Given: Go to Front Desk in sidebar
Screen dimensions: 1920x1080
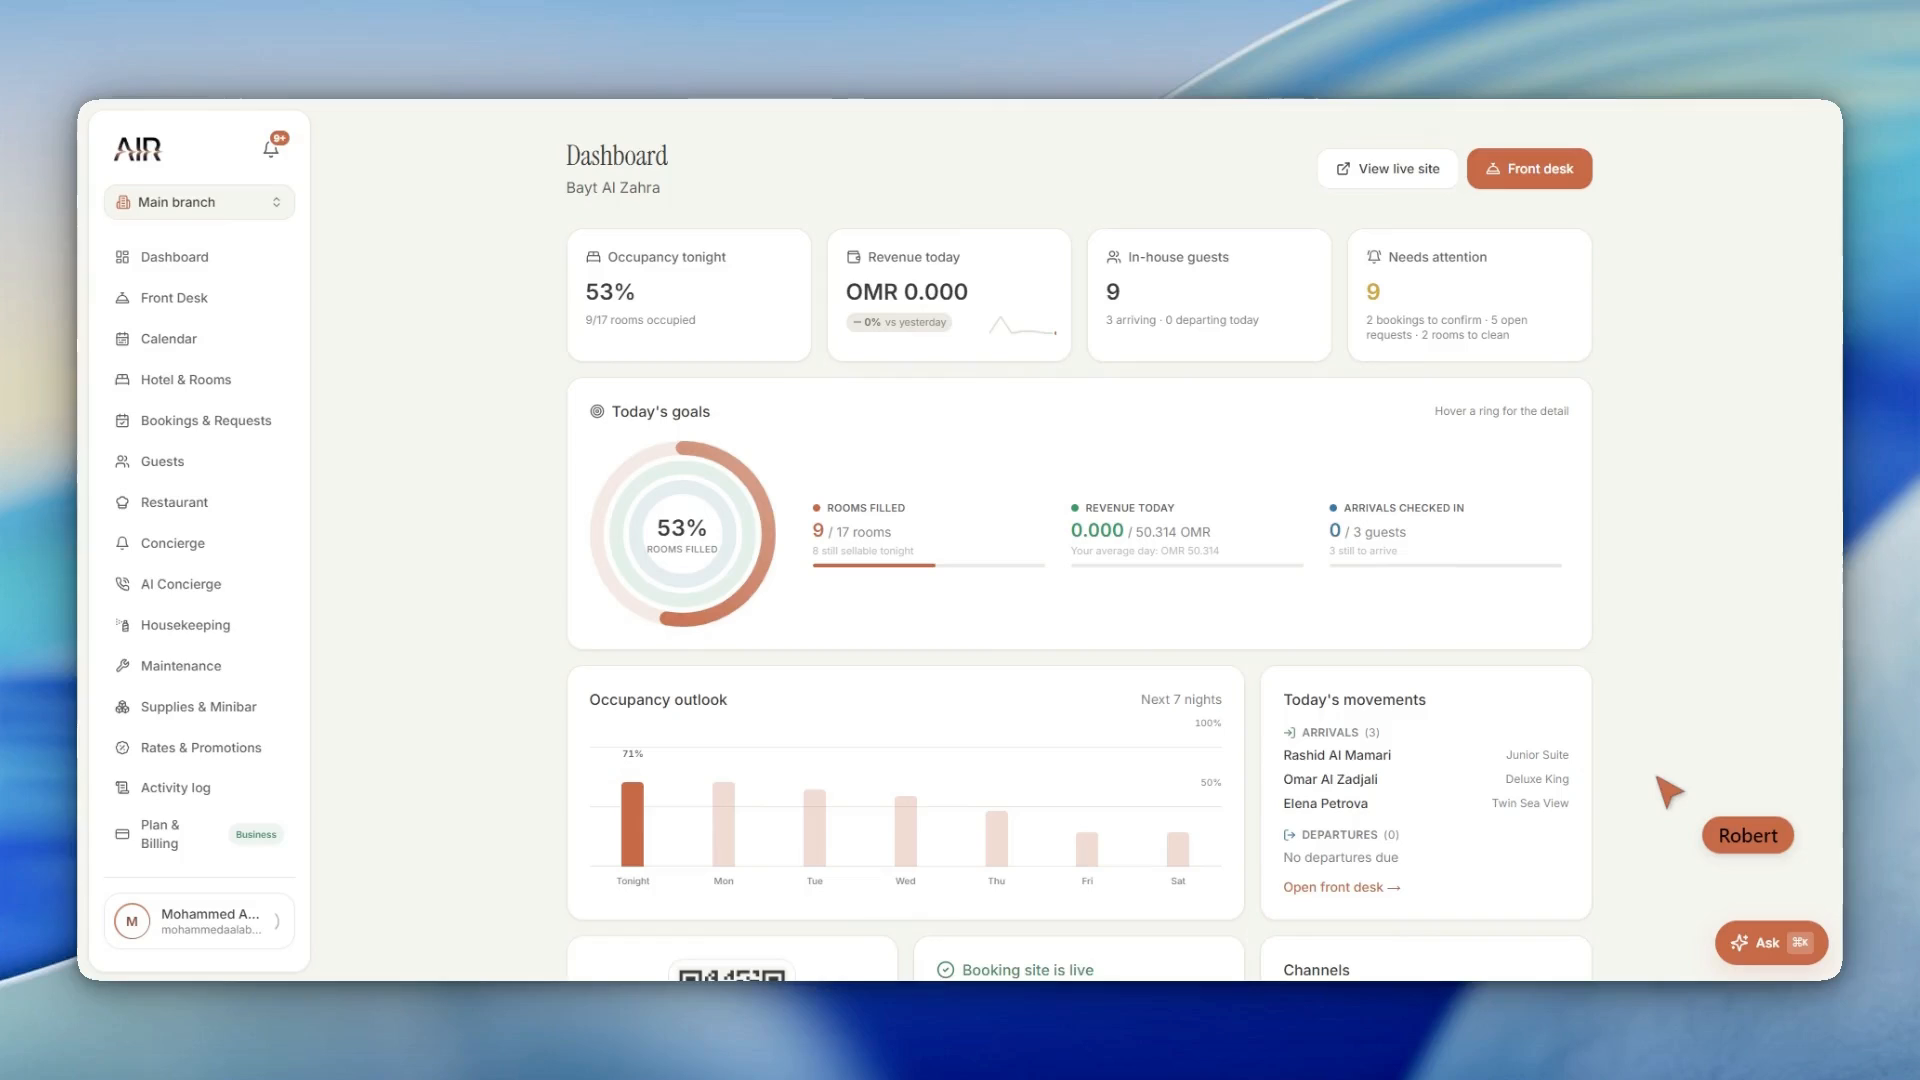Looking at the screenshot, I should point(199,298).
